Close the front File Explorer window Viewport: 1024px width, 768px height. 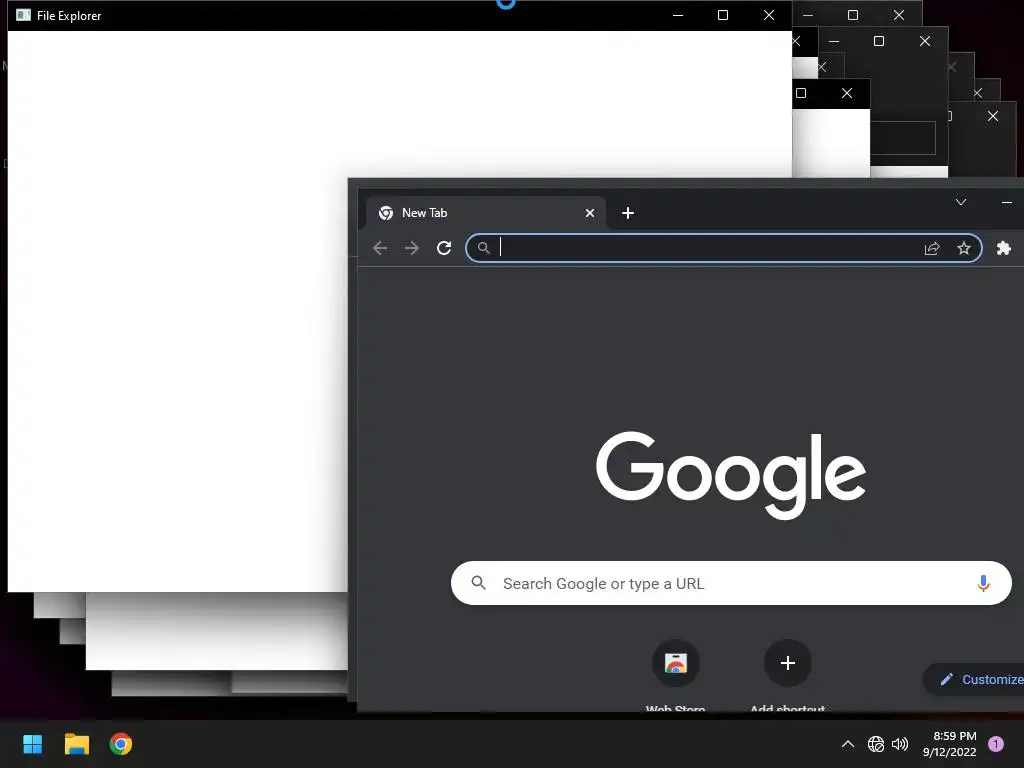(769, 15)
